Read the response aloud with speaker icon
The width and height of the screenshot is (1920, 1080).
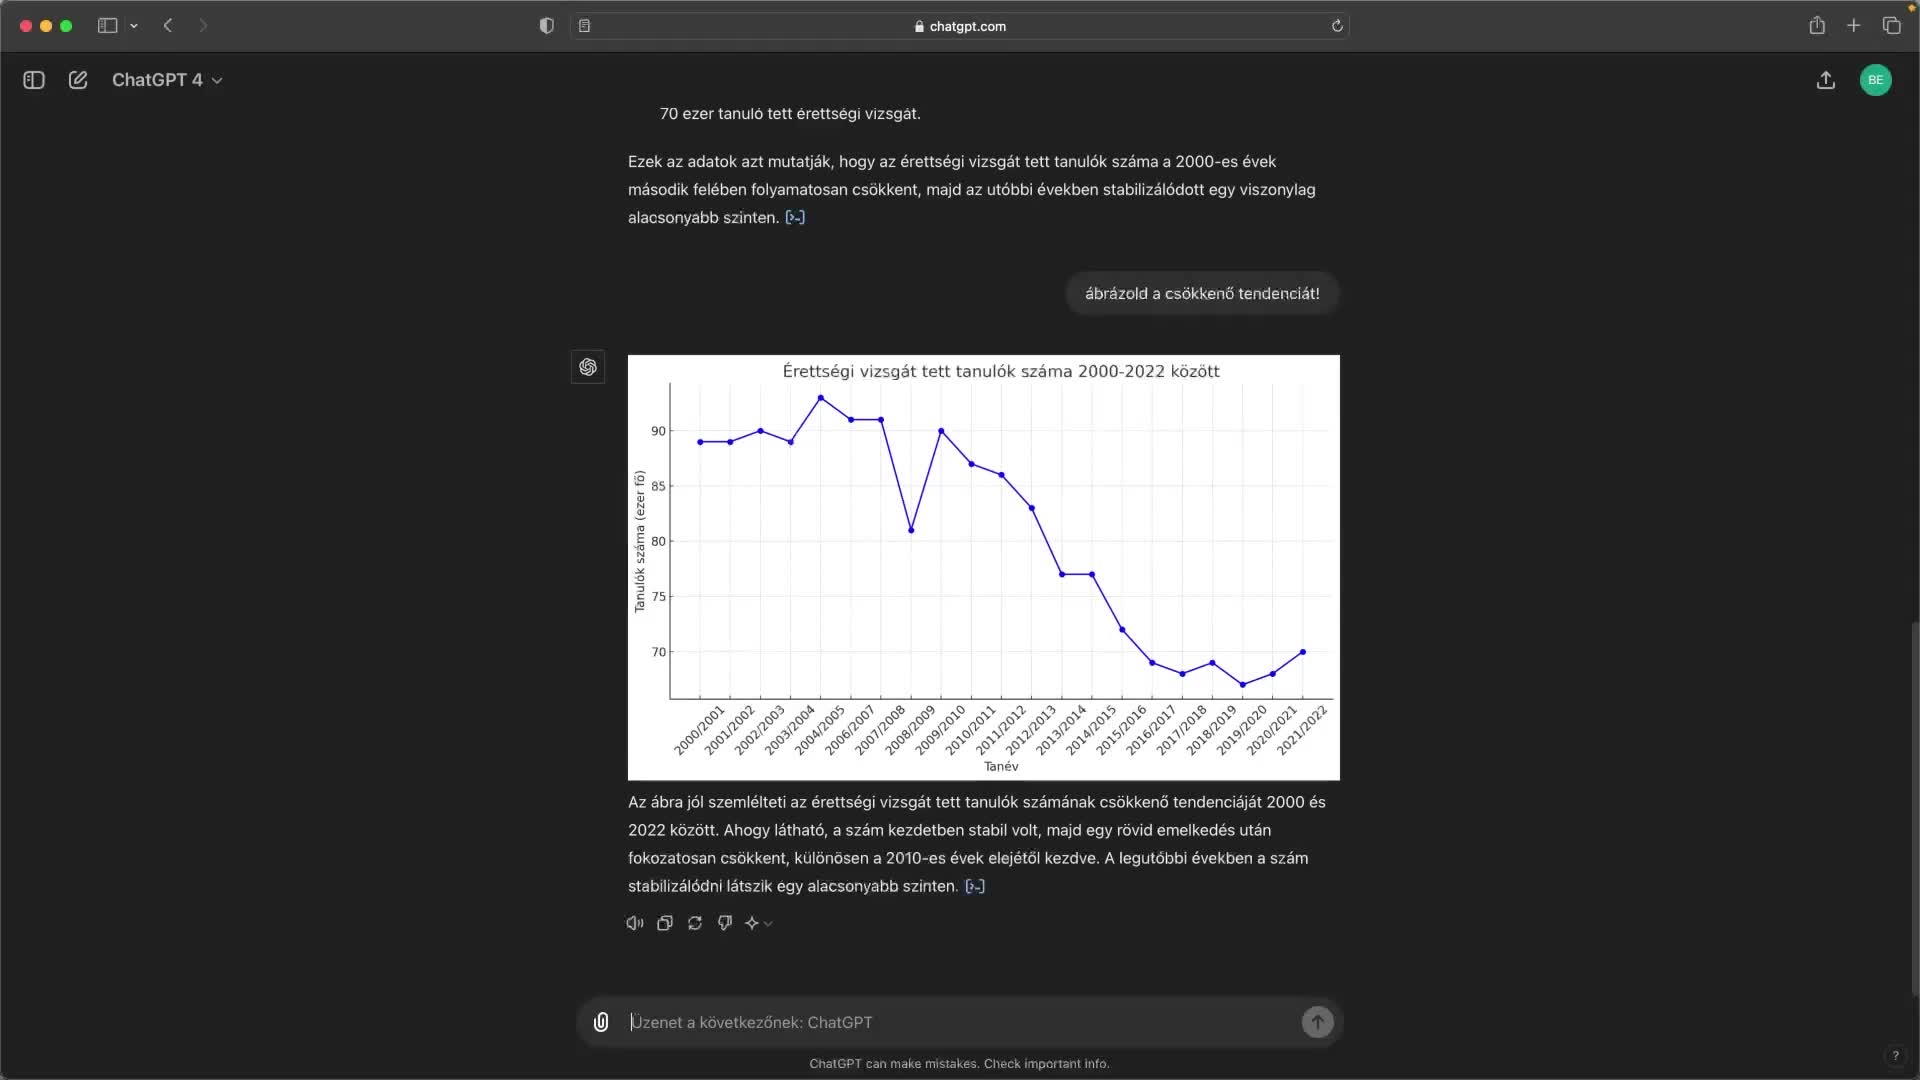pos(635,923)
